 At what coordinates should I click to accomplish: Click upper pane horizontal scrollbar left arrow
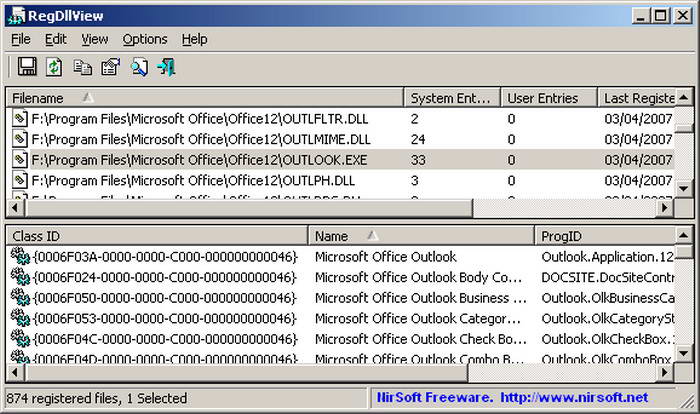[15, 208]
